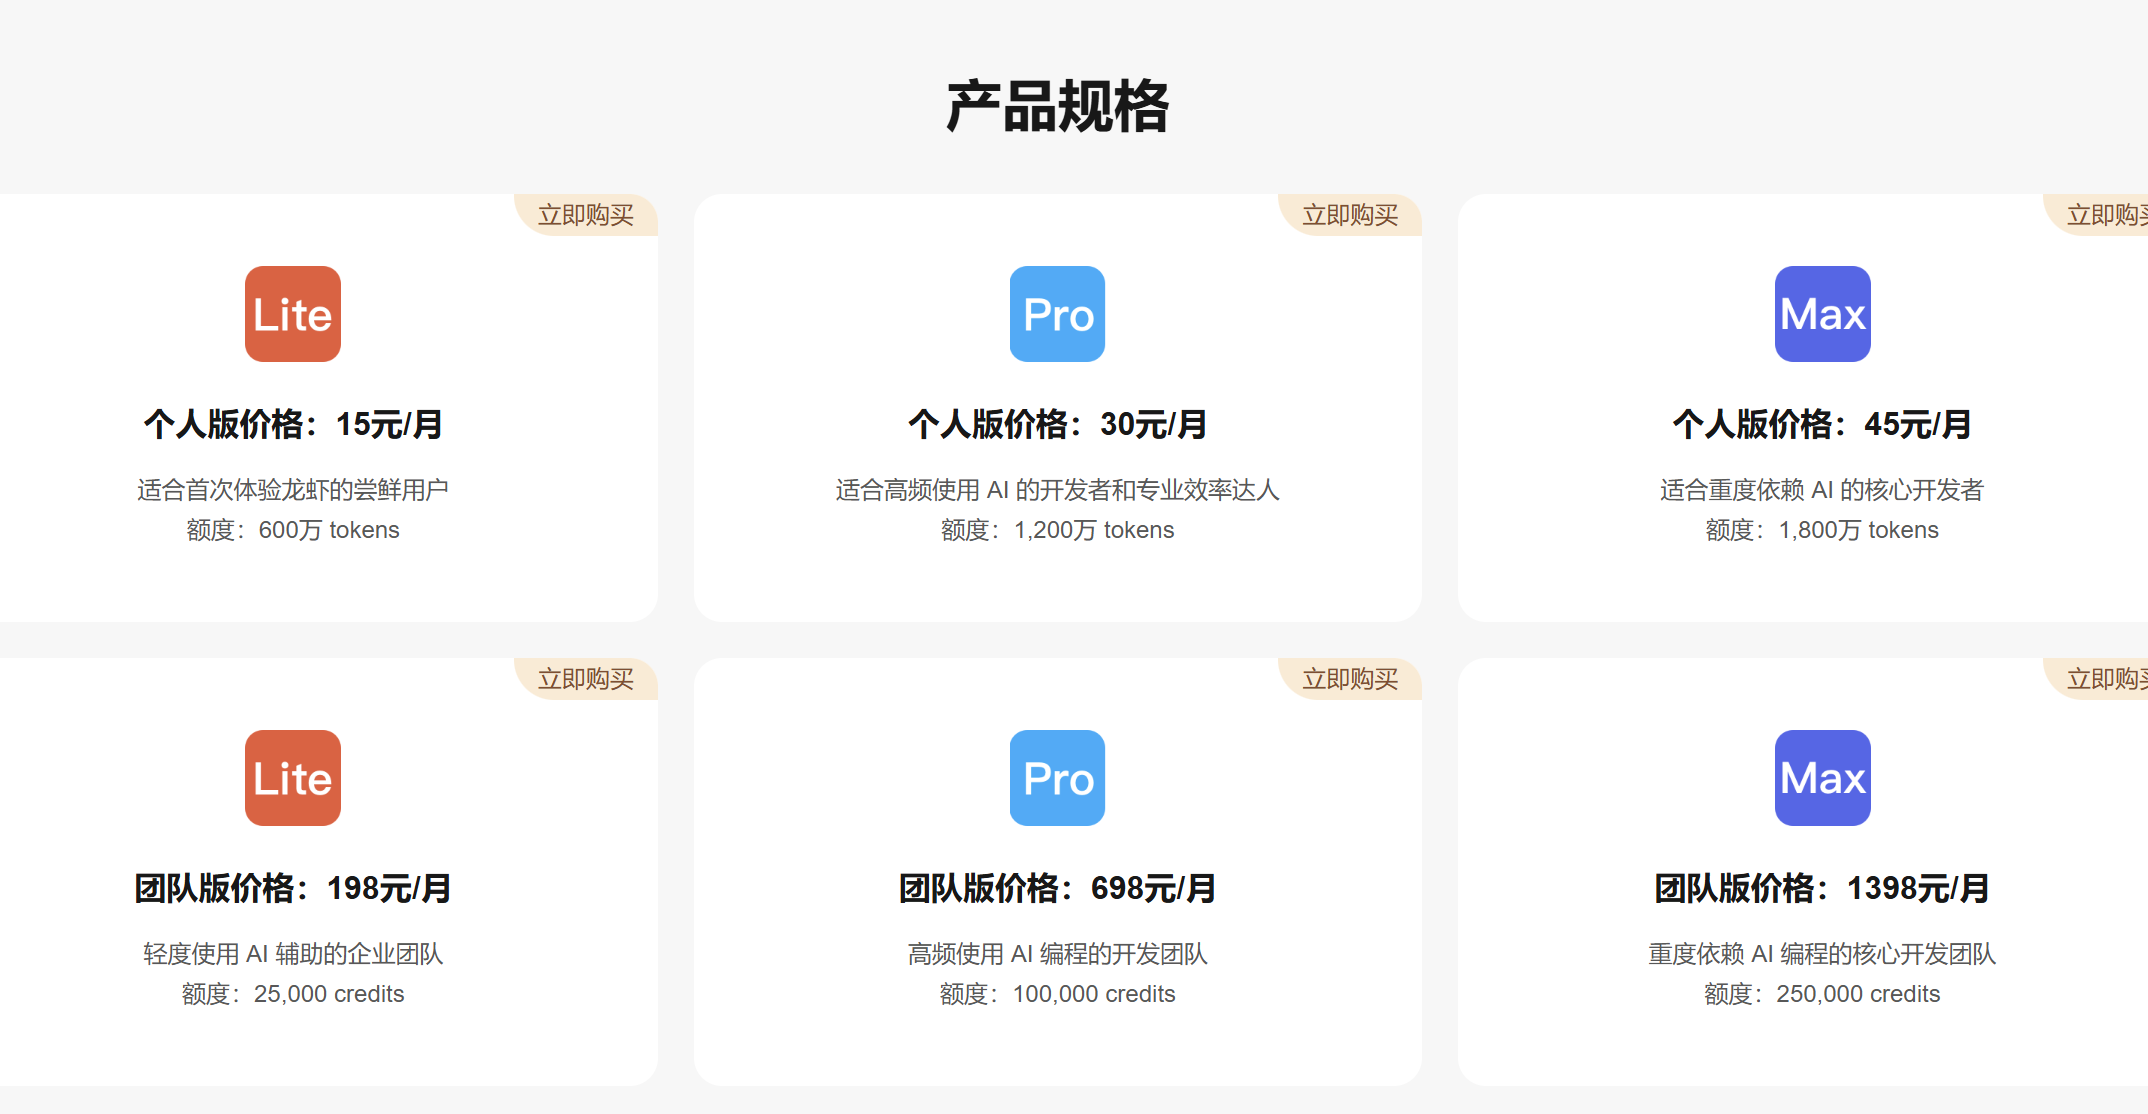Buy the 30元/月 personal Pro plan
2148x1114 pixels.
click(x=1350, y=215)
